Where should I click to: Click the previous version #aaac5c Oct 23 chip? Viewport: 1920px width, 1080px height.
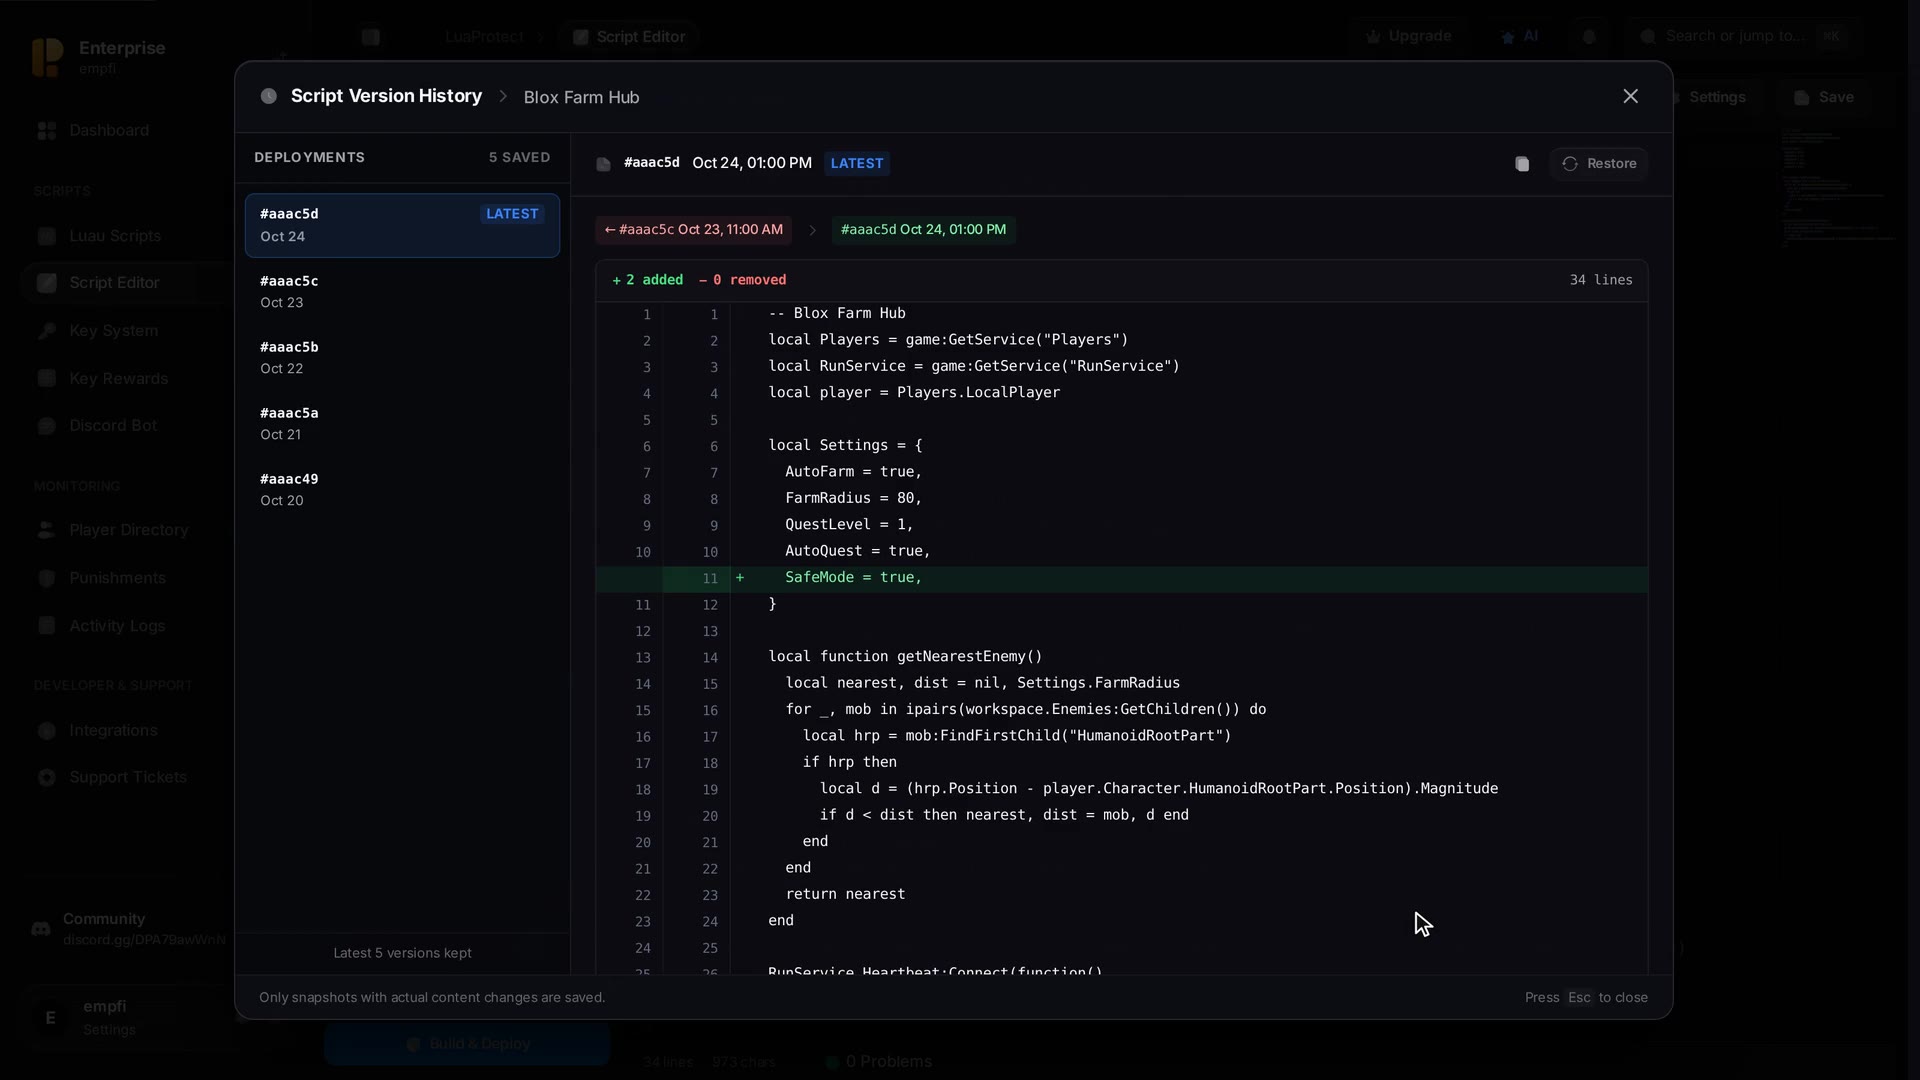coord(693,230)
